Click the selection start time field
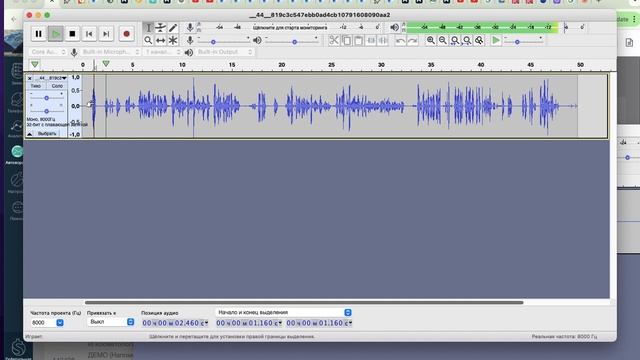This screenshot has width=640, height=360. coord(249,323)
